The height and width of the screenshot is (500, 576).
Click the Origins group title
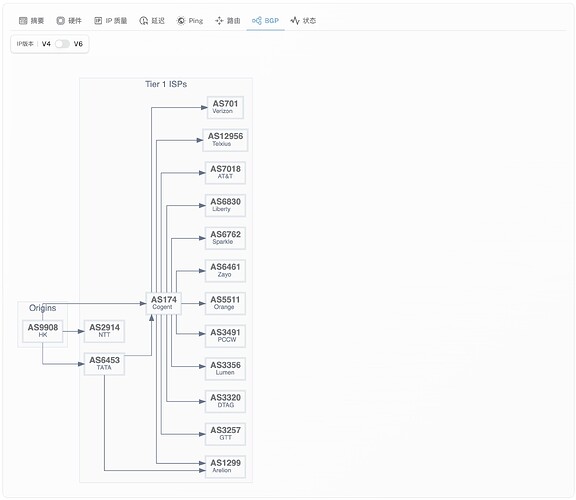[43, 308]
